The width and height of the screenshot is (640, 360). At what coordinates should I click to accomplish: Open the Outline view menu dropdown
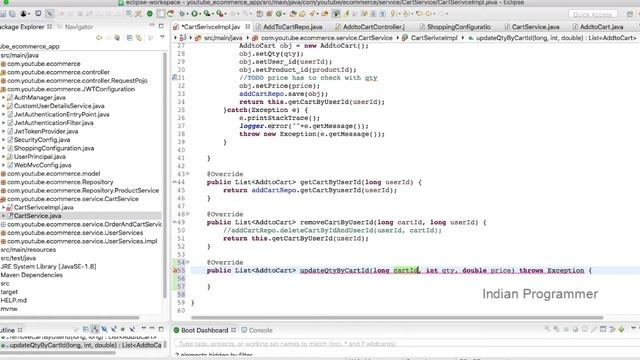(143, 329)
